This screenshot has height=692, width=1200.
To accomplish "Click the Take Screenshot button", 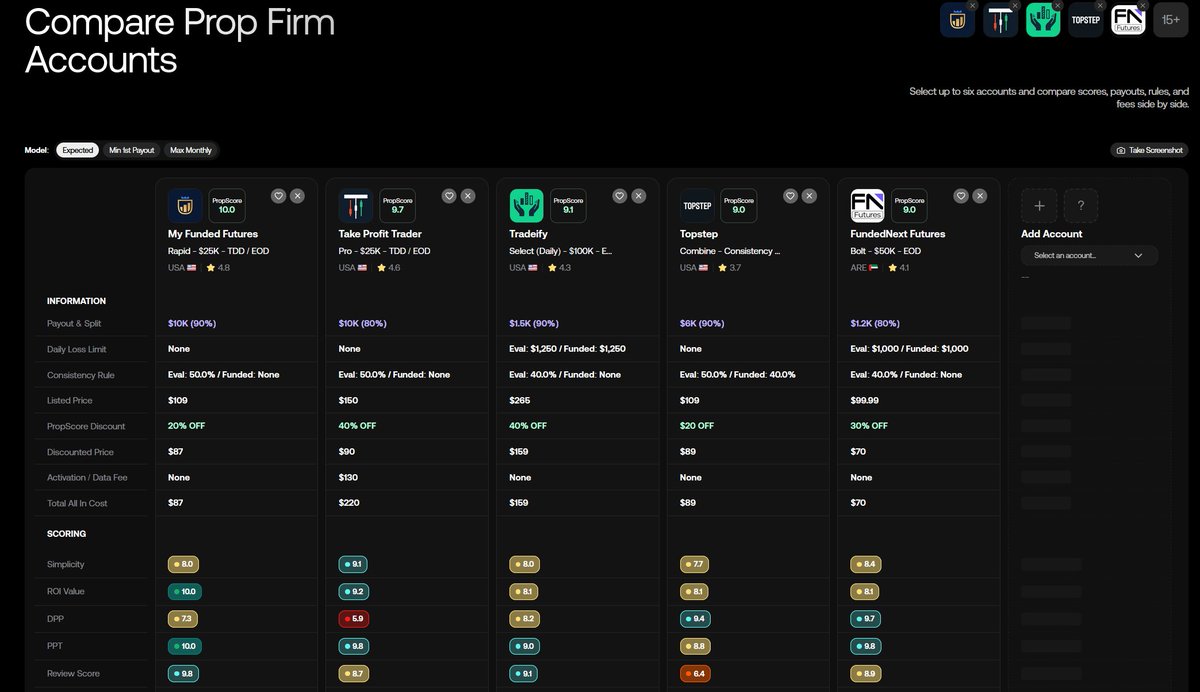I will click(x=1150, y=150).
